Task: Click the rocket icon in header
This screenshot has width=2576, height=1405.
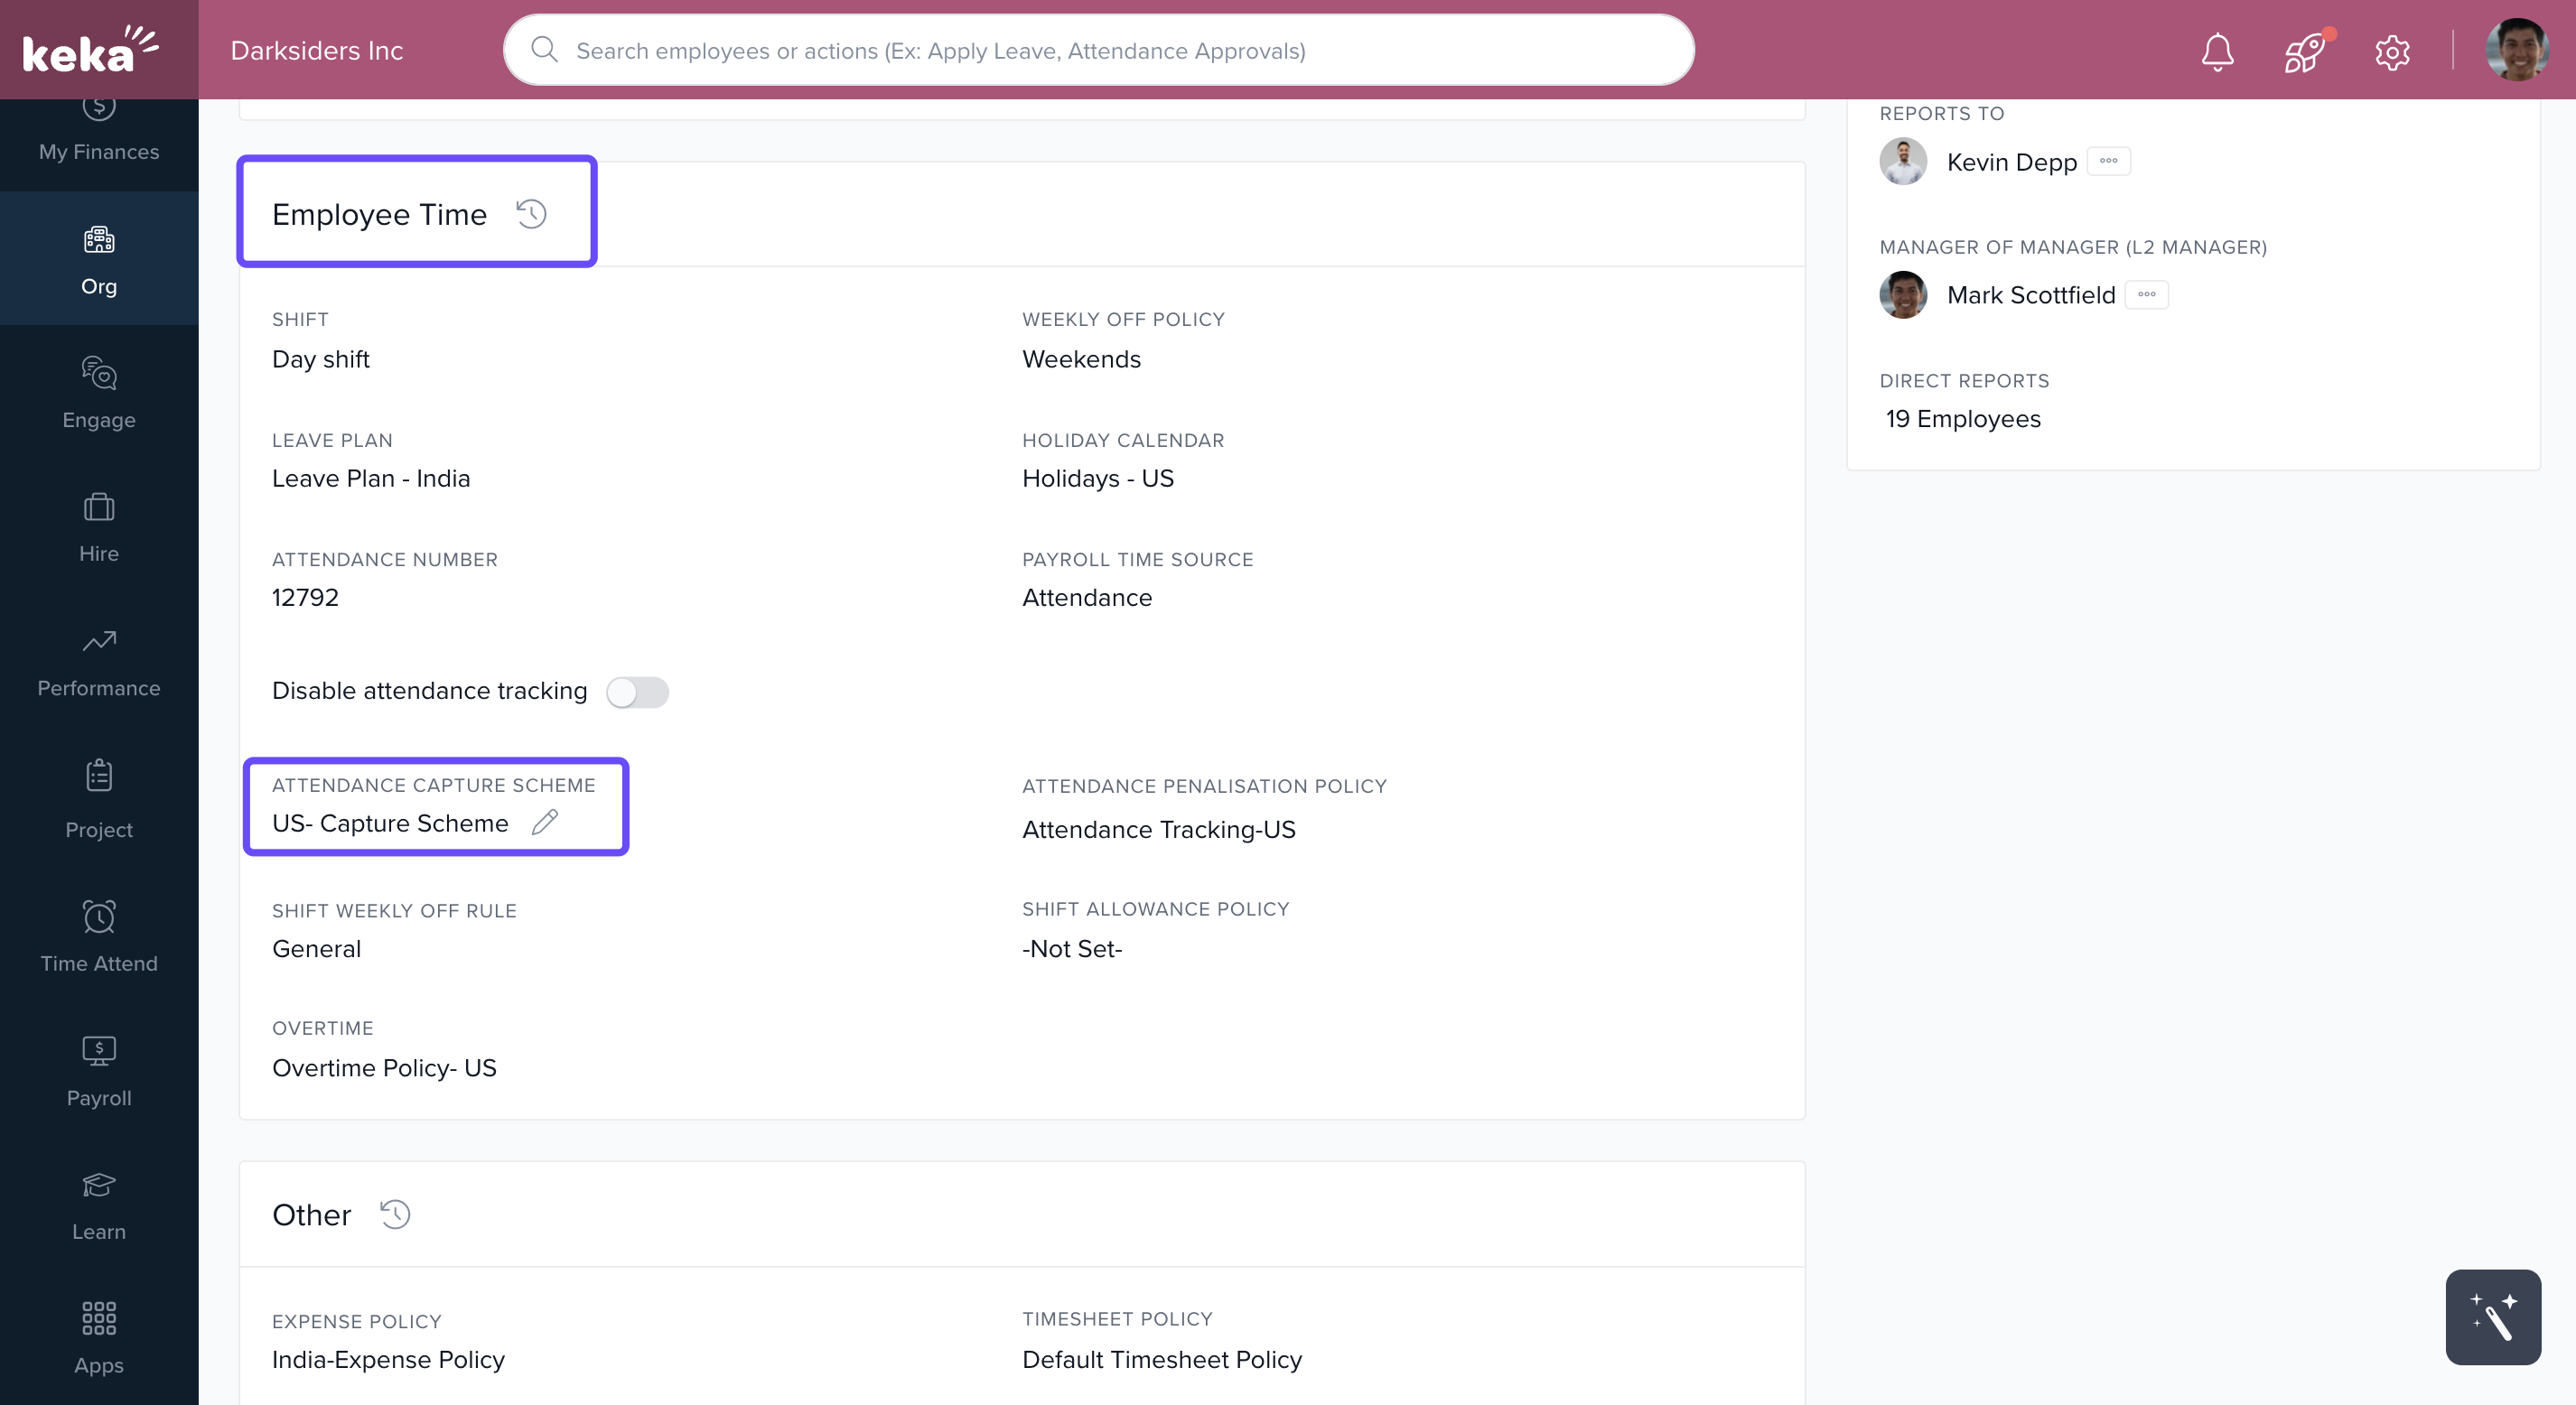Action: tap(2304, 51)
